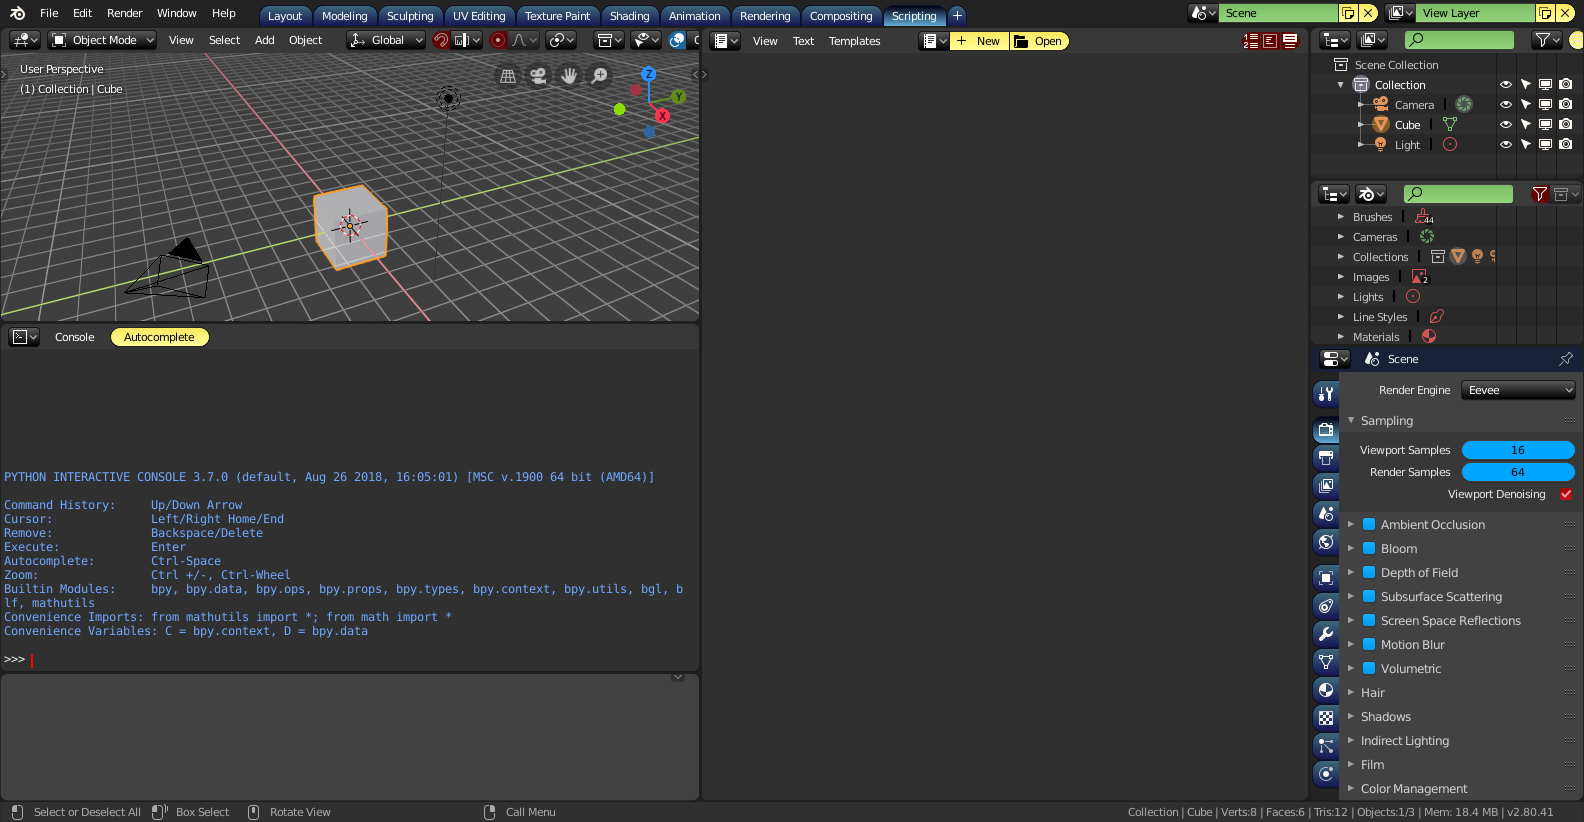1584x822 pixels.
Task: Switch to the Modeling workspace tab
Action: (x=345, y=16)
